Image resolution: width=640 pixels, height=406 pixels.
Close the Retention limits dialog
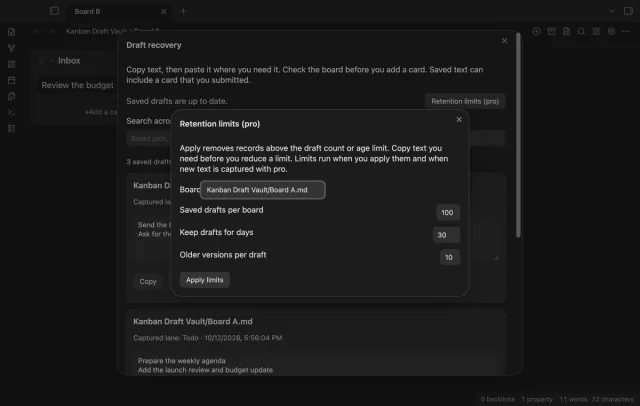[459, 120]
